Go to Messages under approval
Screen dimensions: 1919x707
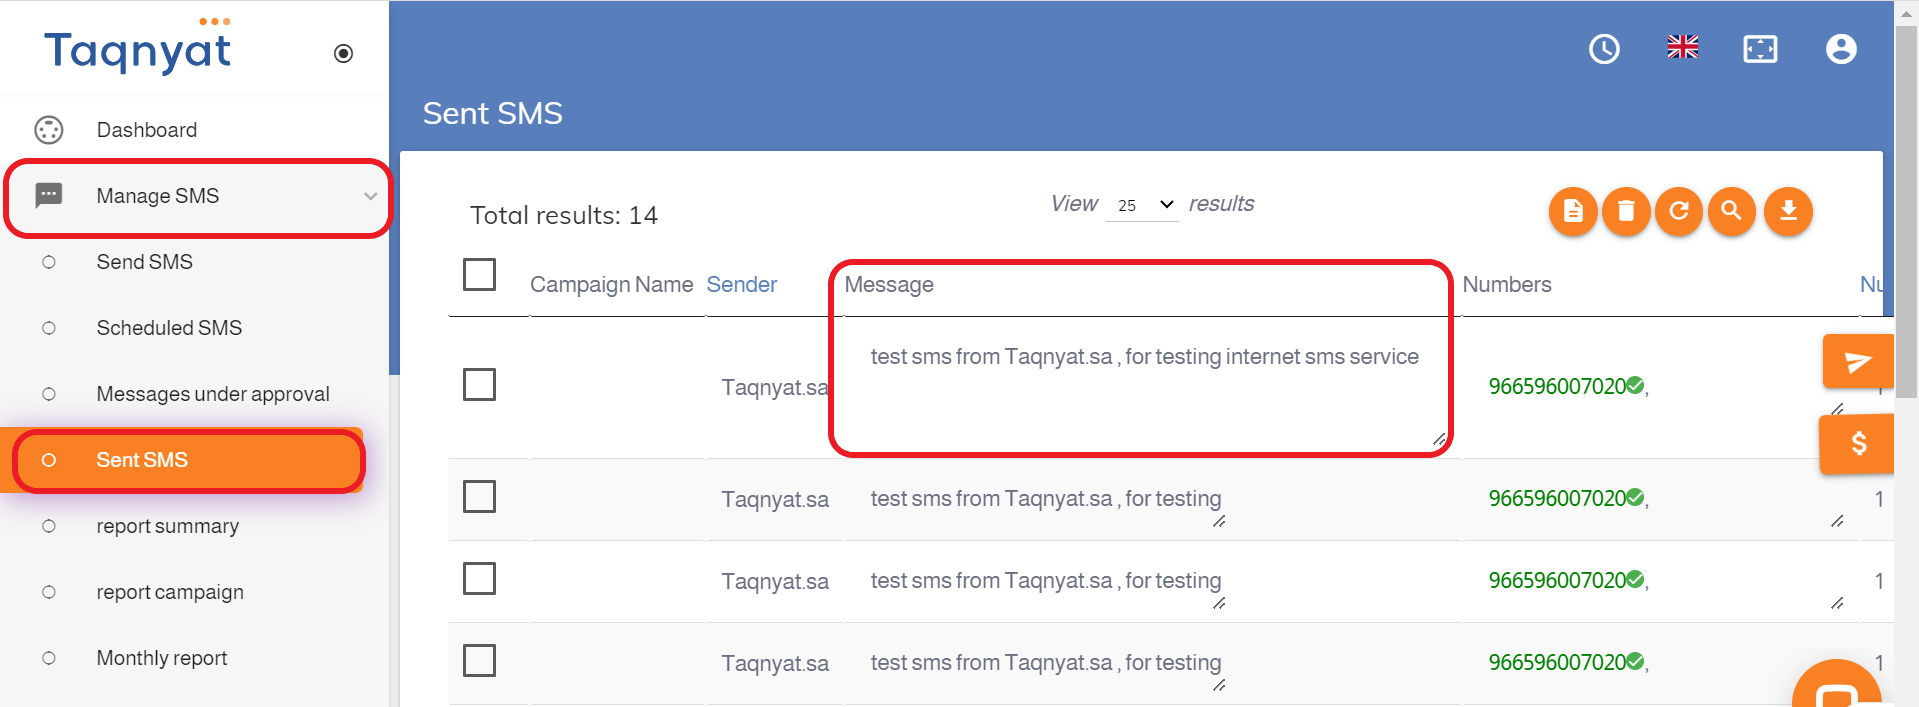(x=212, y=394)
